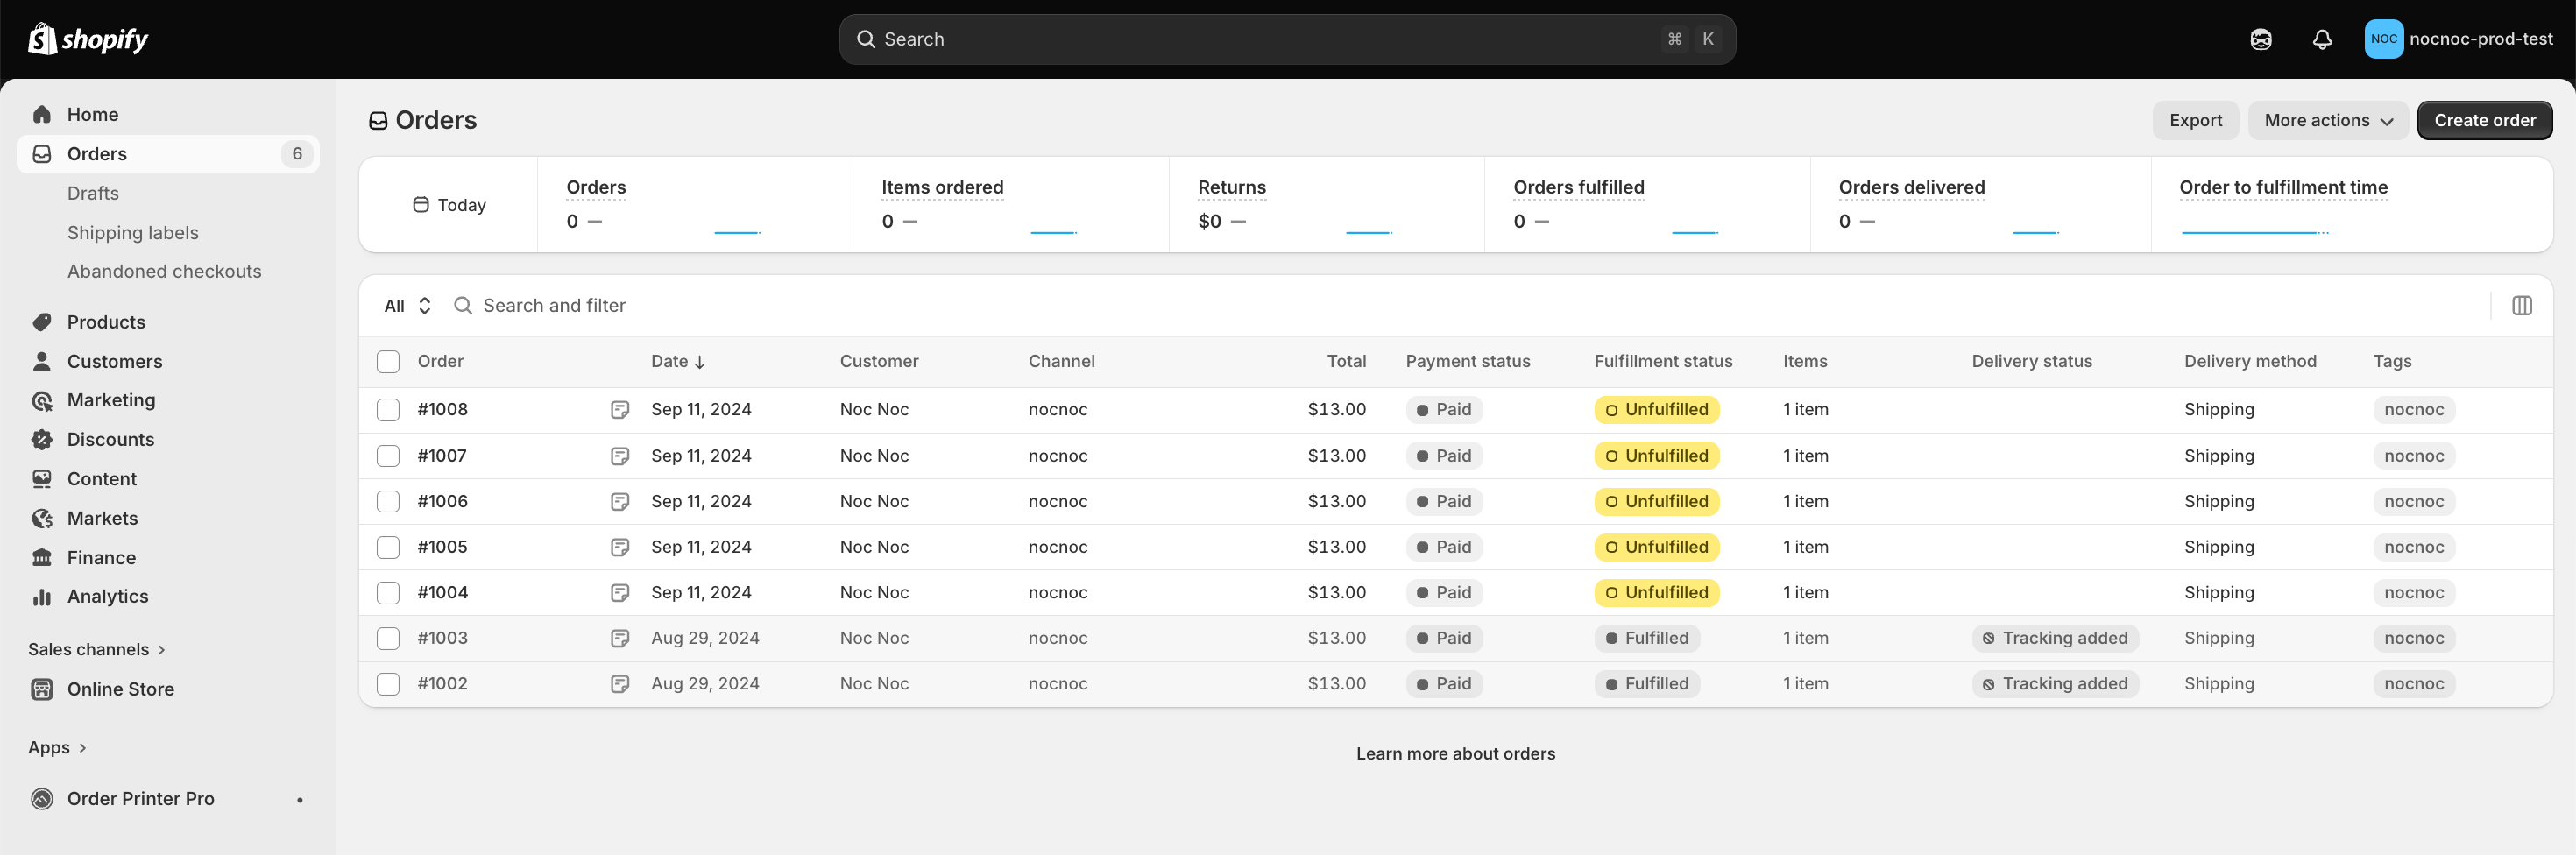This screenshot has height=855, width=2576.
Task: Open order #1003
Action: point(443,638)
